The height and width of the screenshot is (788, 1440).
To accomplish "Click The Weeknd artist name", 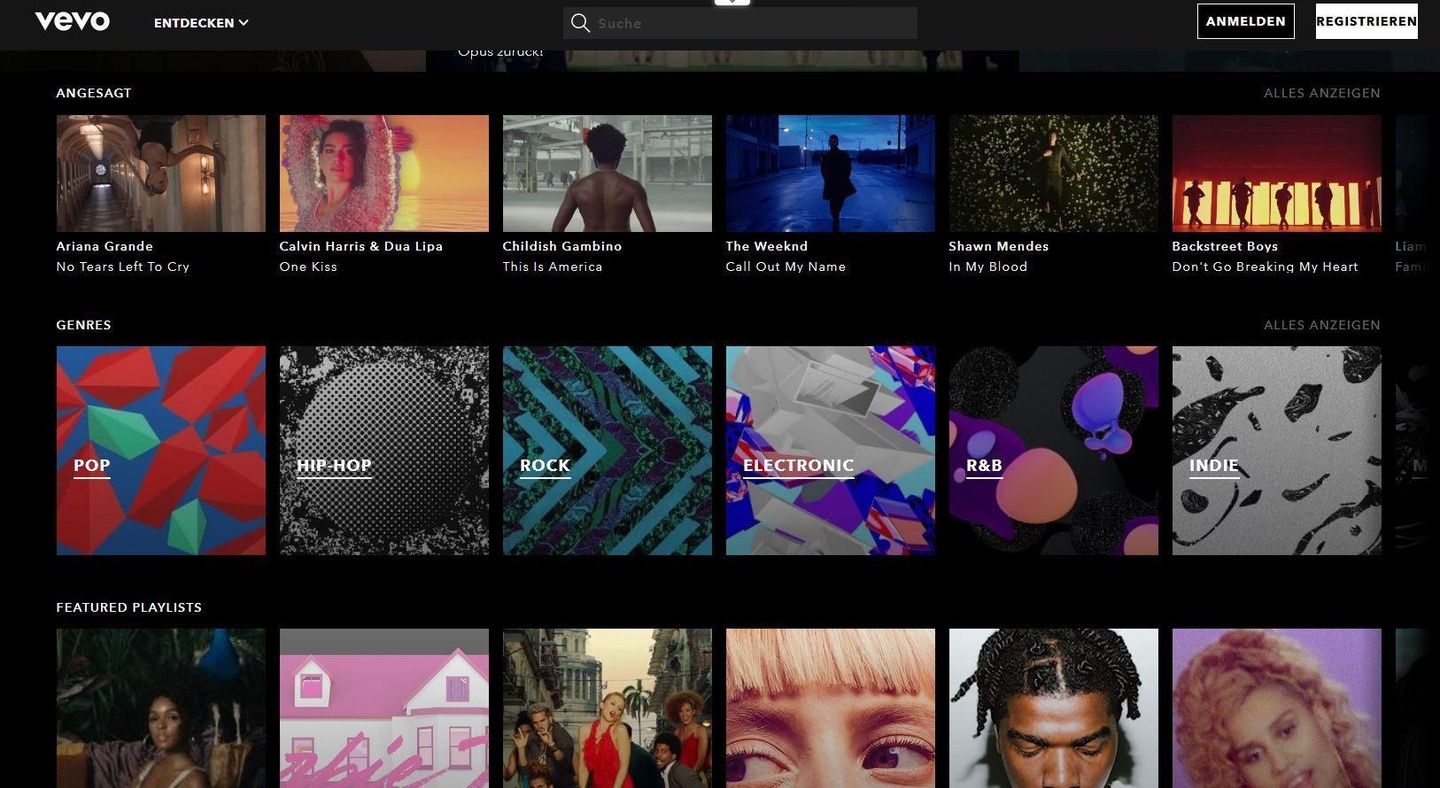I will pyautogui.click(x=767, y=246).
